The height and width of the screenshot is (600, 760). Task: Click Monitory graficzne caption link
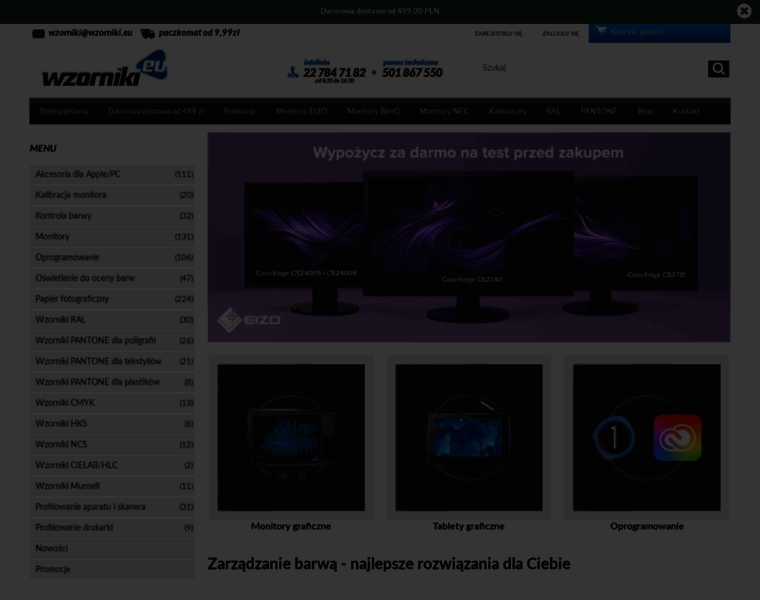(x=291, y=526)
